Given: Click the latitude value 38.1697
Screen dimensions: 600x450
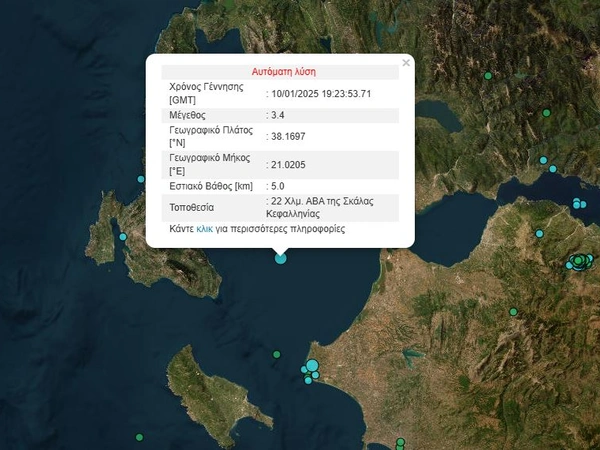Looking at the screenshot, I should coord(289,136).
